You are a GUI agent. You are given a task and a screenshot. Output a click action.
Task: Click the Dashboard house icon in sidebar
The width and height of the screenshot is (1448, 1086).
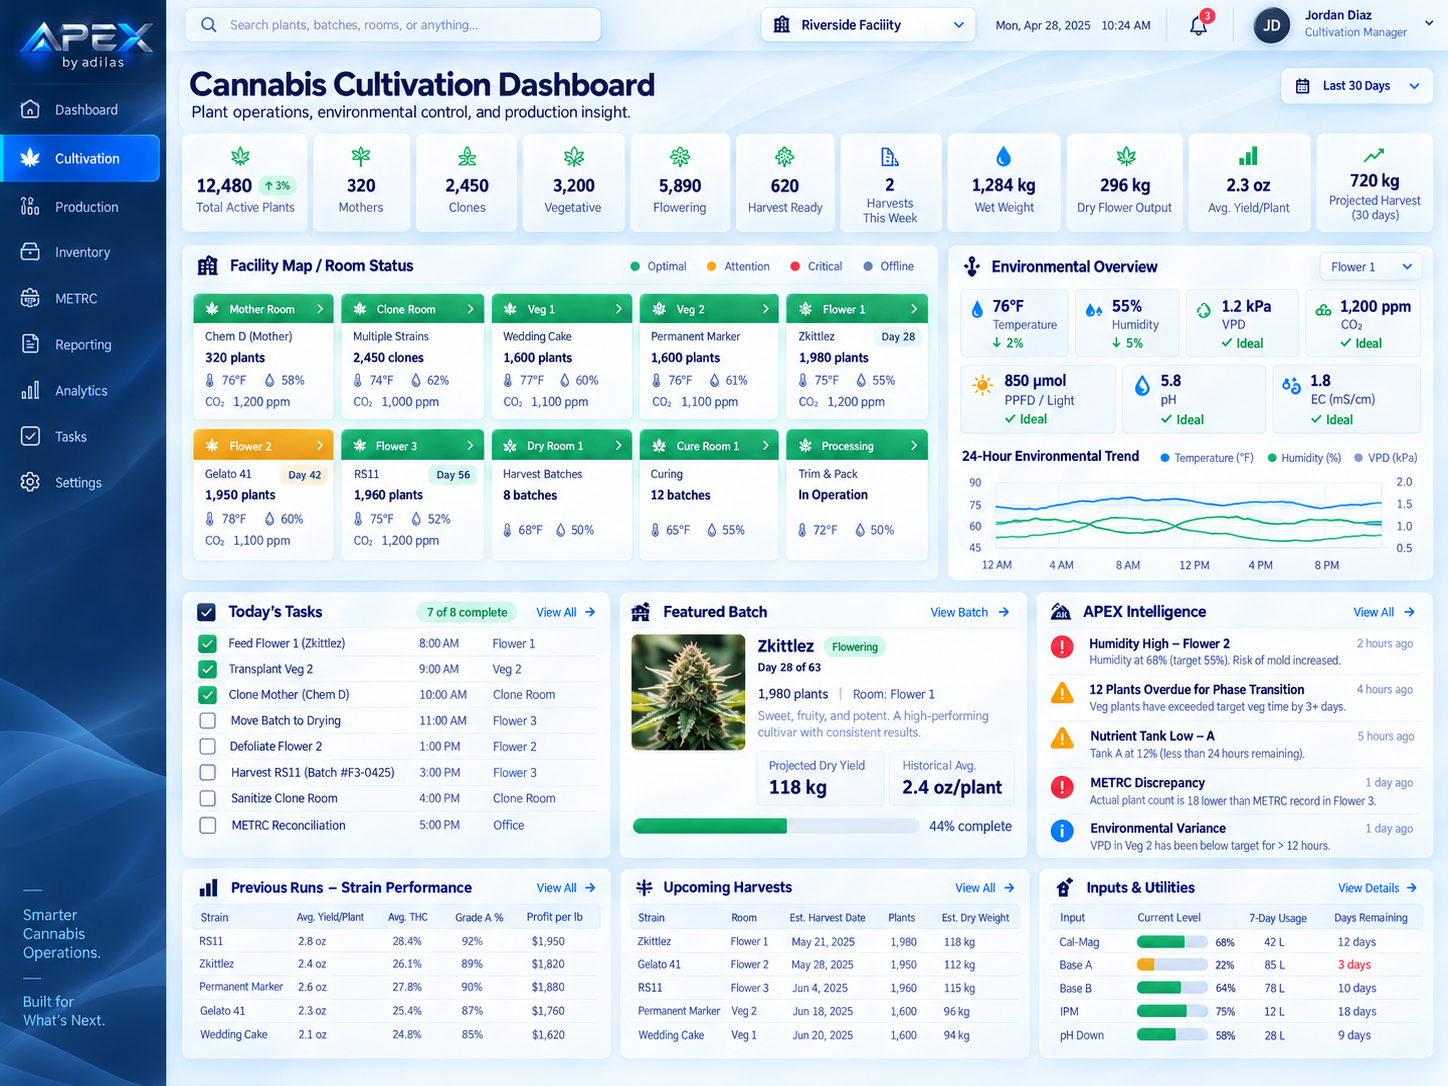30,109
